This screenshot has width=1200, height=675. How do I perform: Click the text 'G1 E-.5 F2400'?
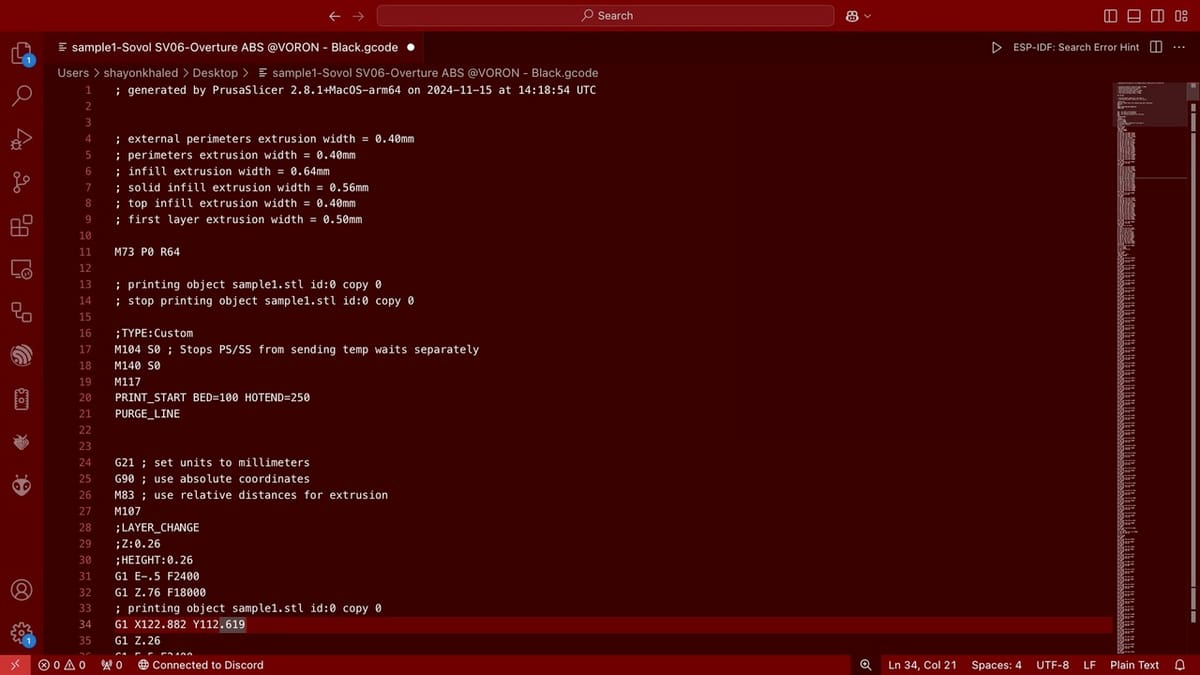(x=157, y=576)
